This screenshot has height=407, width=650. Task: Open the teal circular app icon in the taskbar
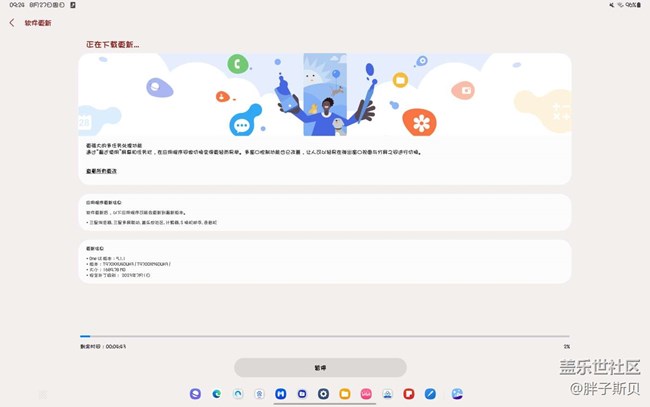pyautogui.click(x=238, y=394)
